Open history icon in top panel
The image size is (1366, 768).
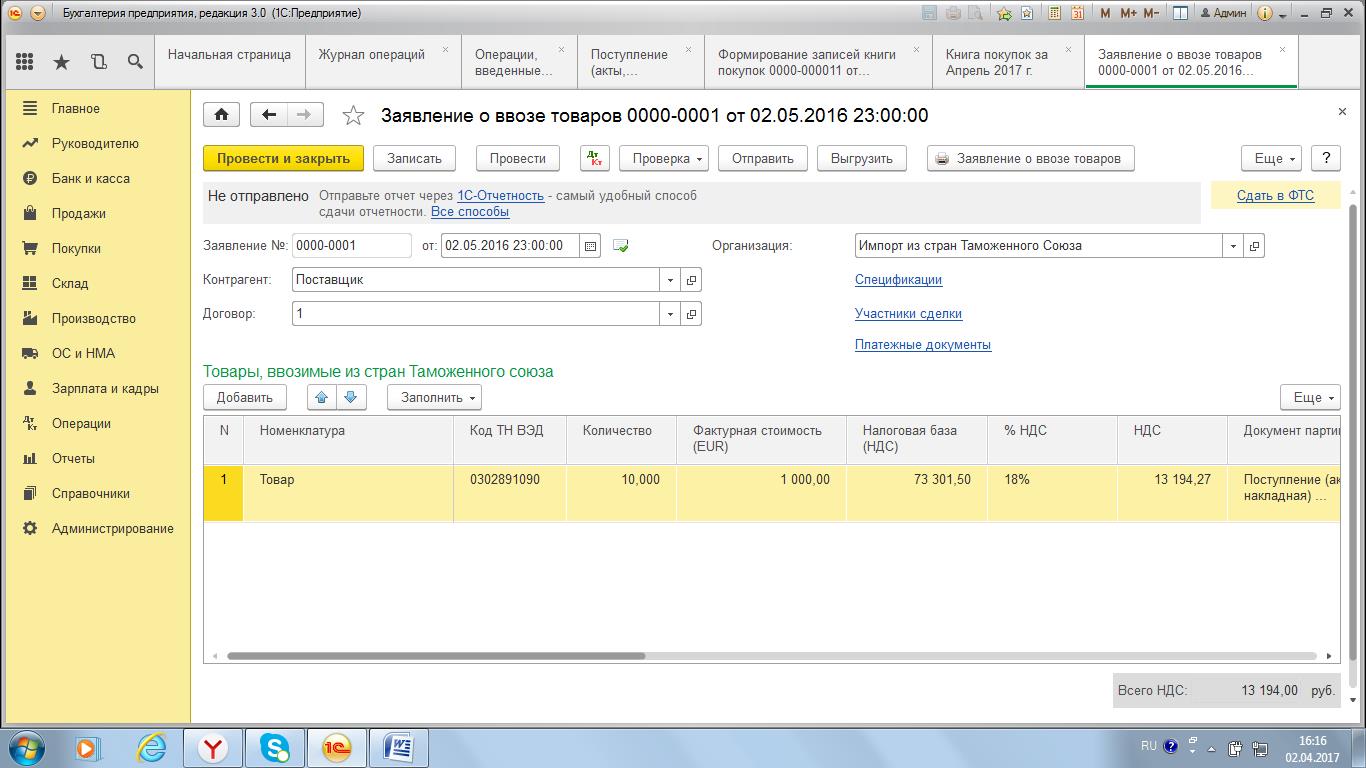(98, 62)
